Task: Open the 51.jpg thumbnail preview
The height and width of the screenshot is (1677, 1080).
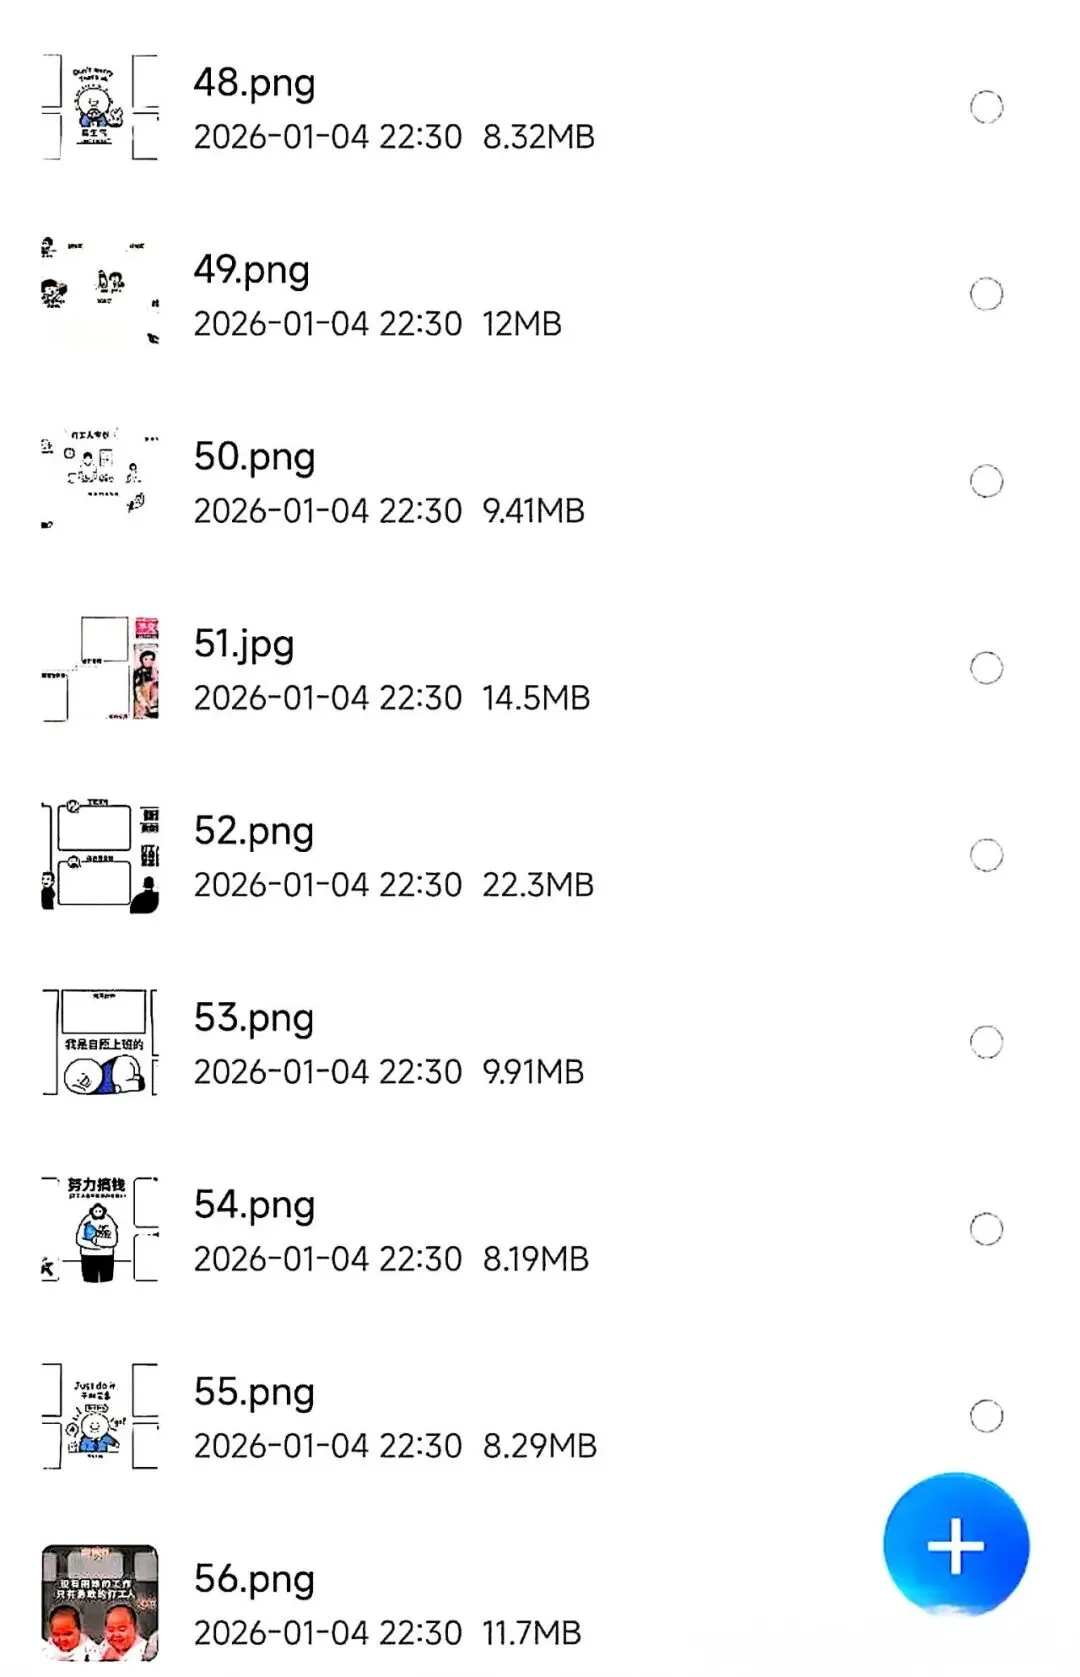Action: [x=100, y=668]
